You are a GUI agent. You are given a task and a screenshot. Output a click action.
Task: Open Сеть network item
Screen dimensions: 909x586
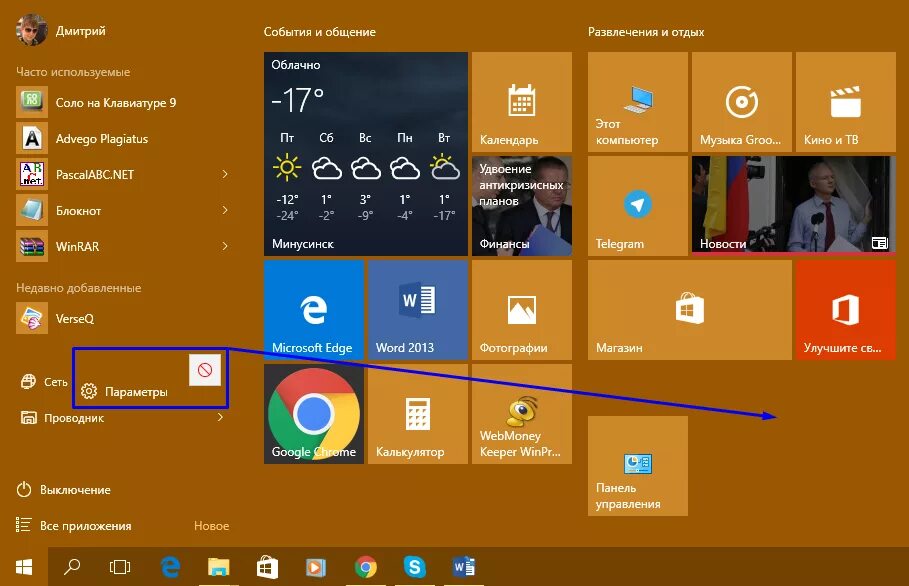click(44, 382)
